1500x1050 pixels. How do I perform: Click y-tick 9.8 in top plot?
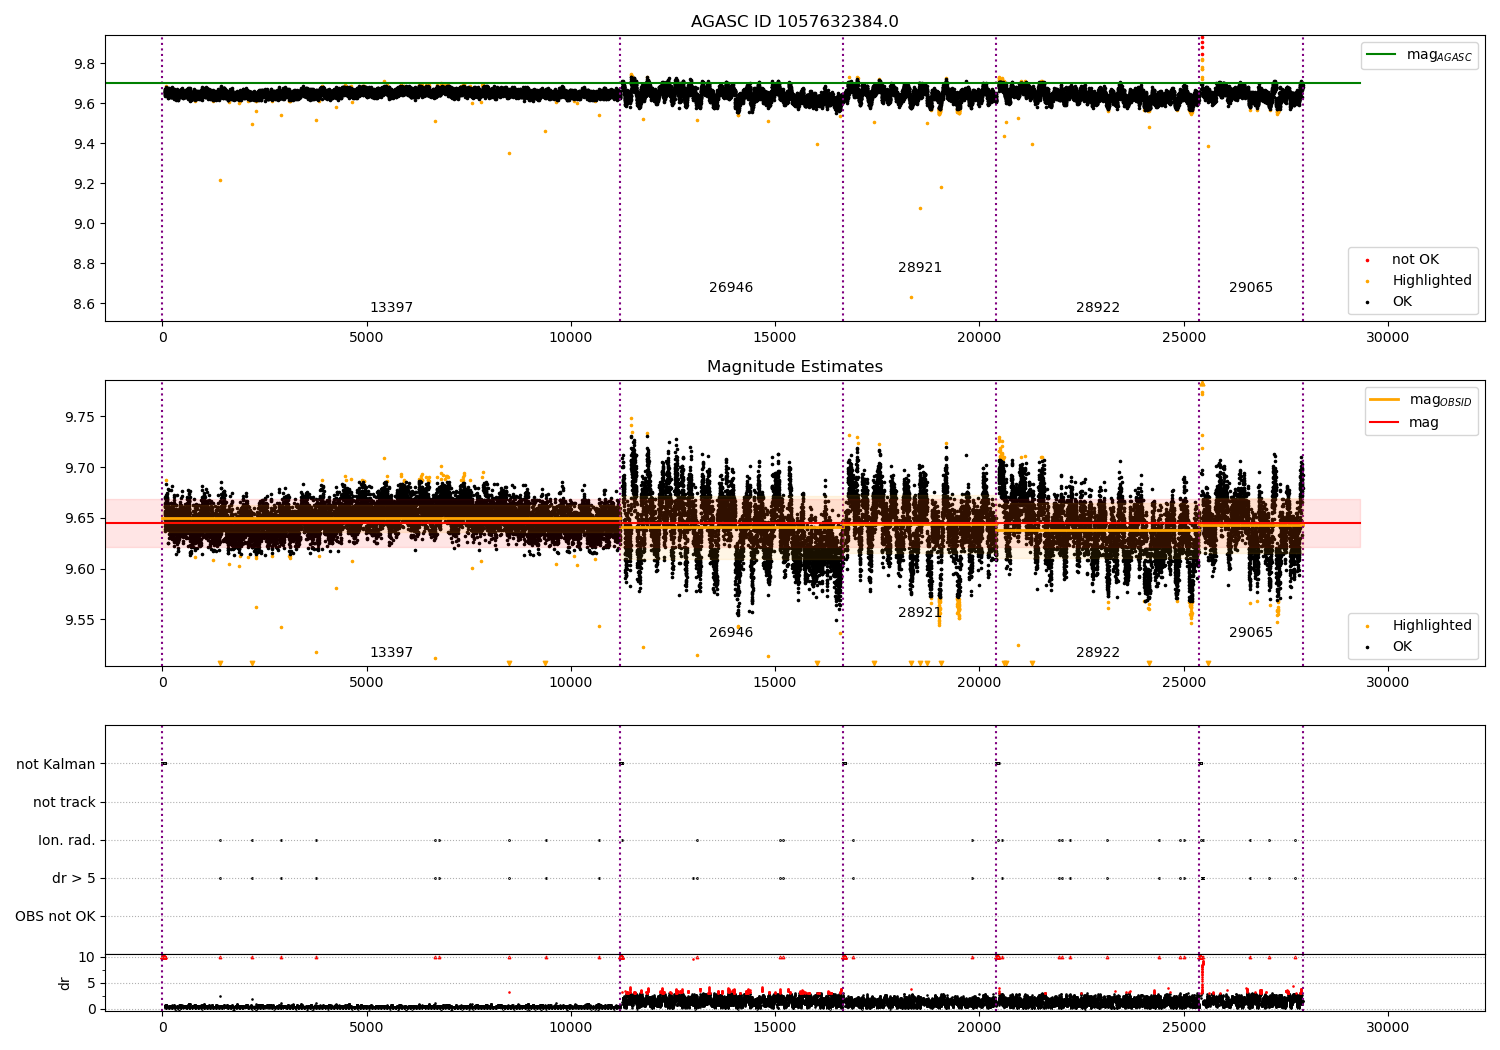pos(84,64)
